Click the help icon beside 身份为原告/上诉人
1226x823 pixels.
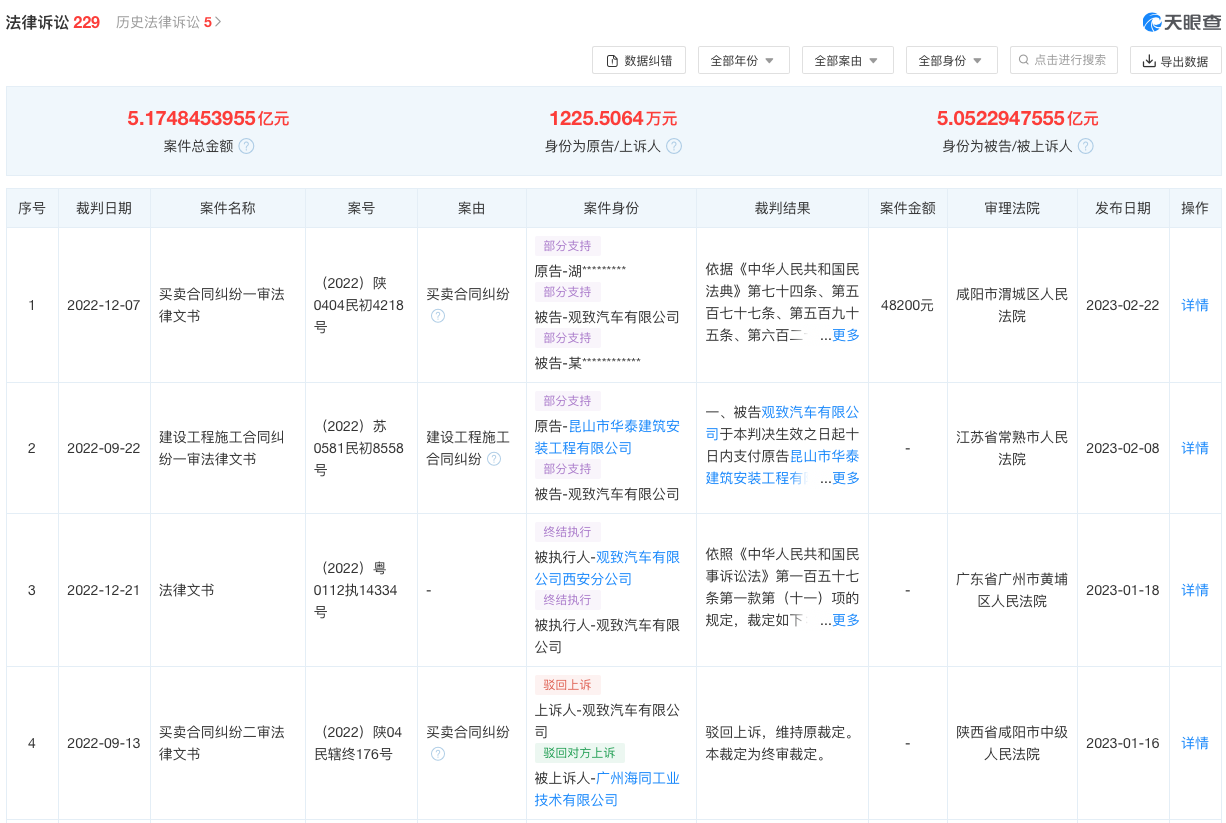(674, 146)
